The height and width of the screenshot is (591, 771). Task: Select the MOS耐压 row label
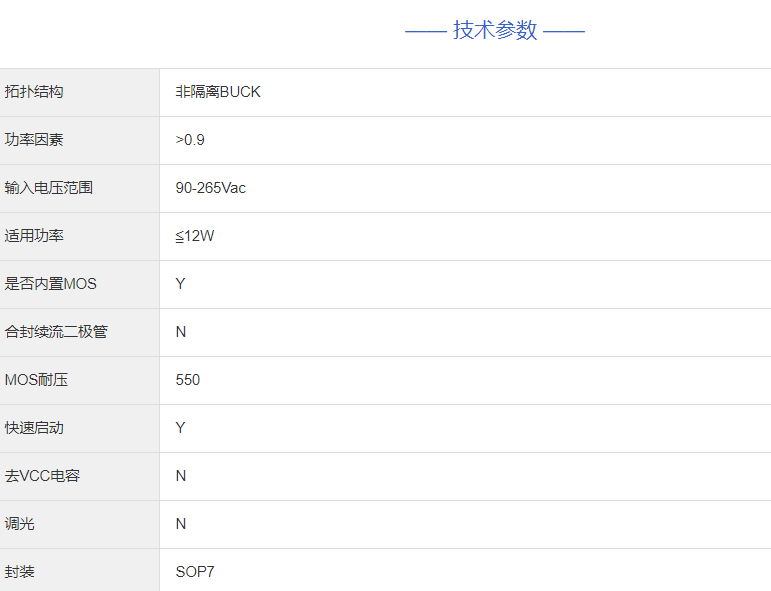(x=37, y=380)
